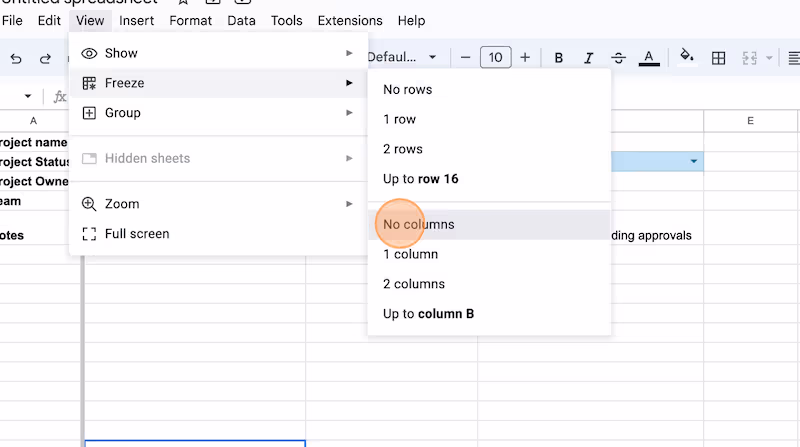This screenshot has height=447, width=800.
Task: Select column A header
Action: pos(34,121)
